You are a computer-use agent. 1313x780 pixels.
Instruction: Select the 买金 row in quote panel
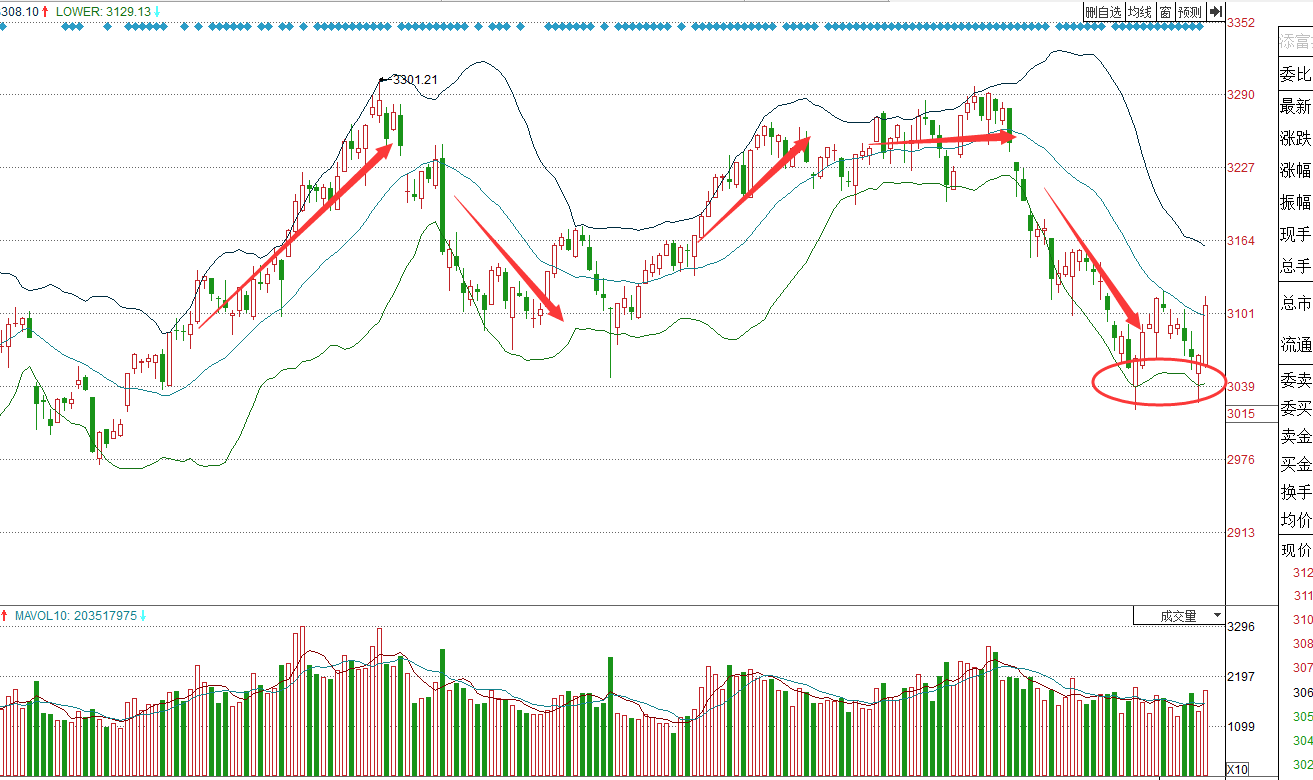(x=1295, y=464)
